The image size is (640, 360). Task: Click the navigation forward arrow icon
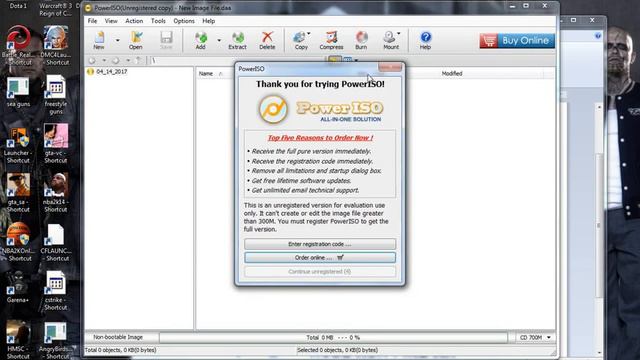click(116, 60)
